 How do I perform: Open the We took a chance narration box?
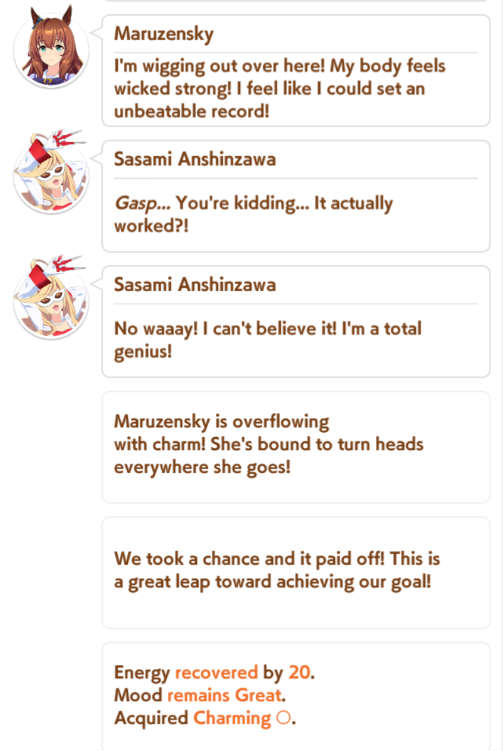[x=296, y=573]
